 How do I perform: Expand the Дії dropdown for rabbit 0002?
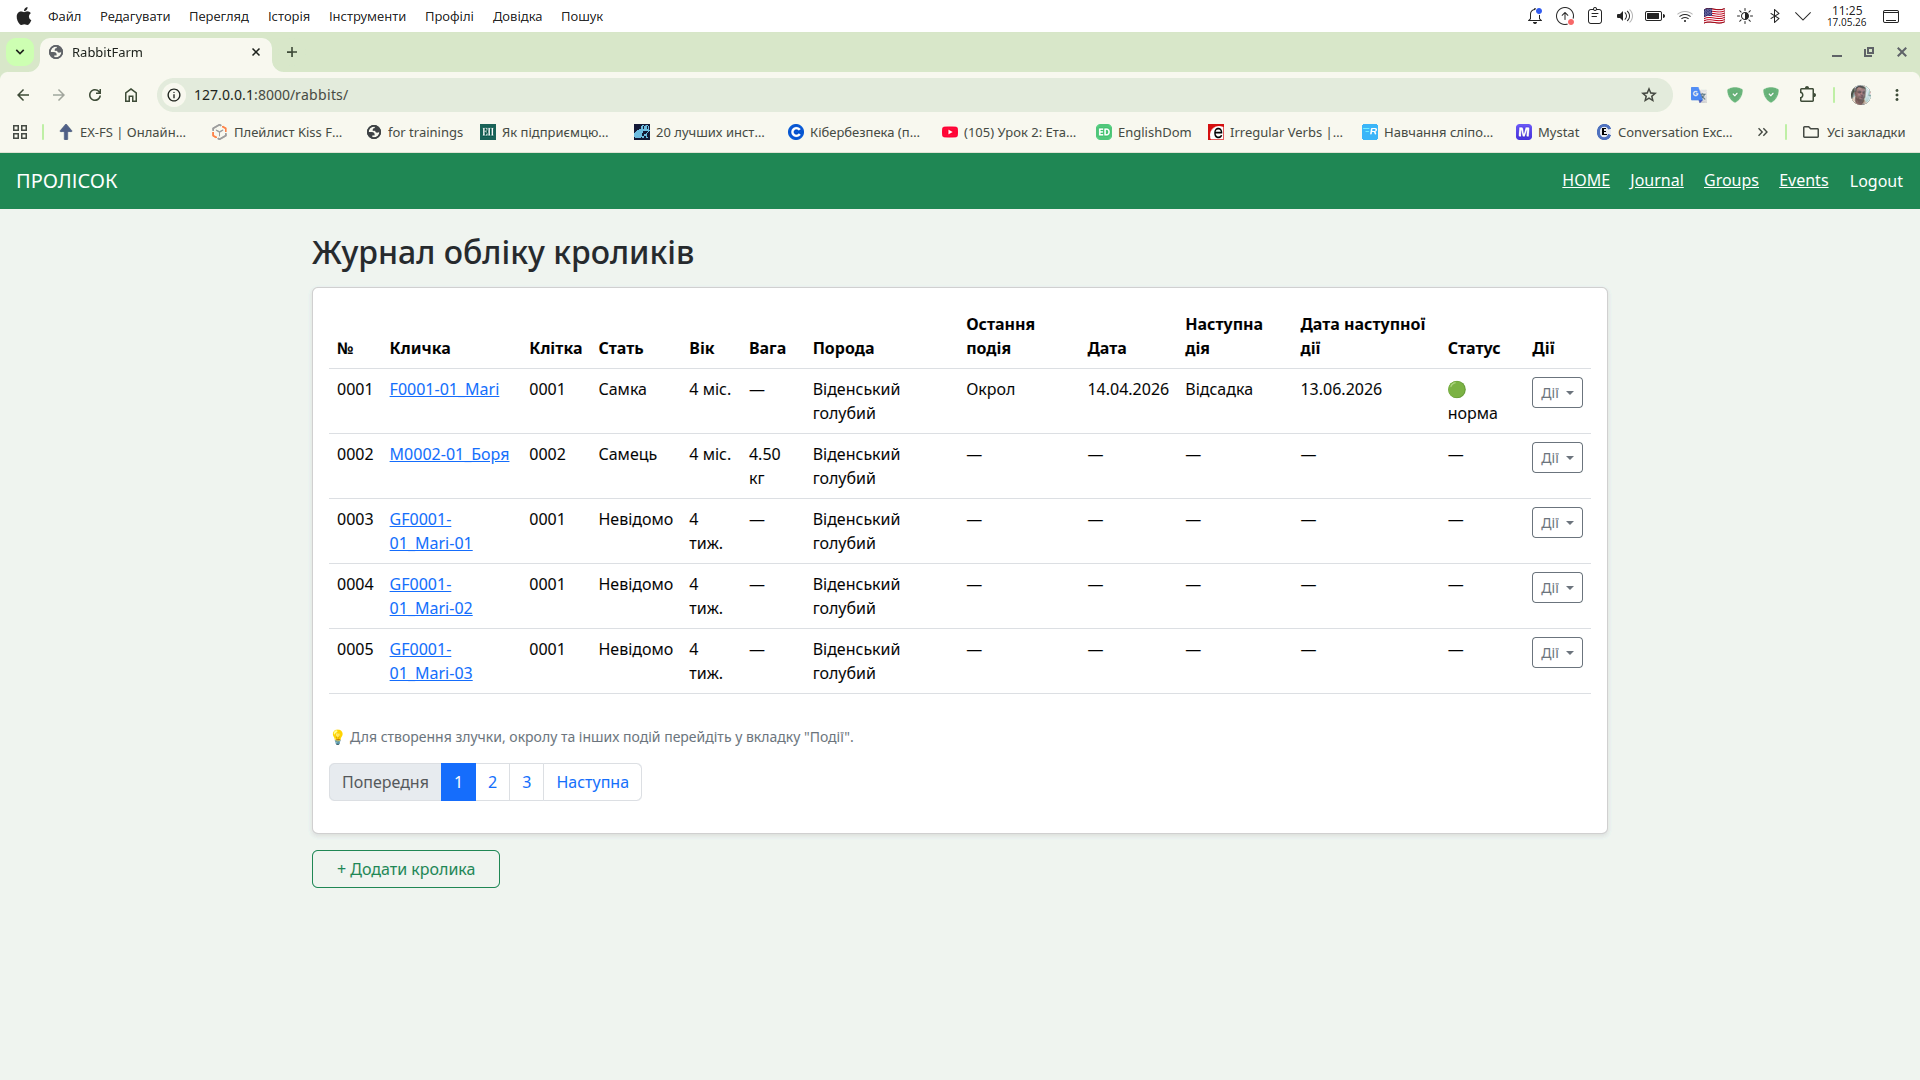pyautogui.click(x=1557, y=458)
